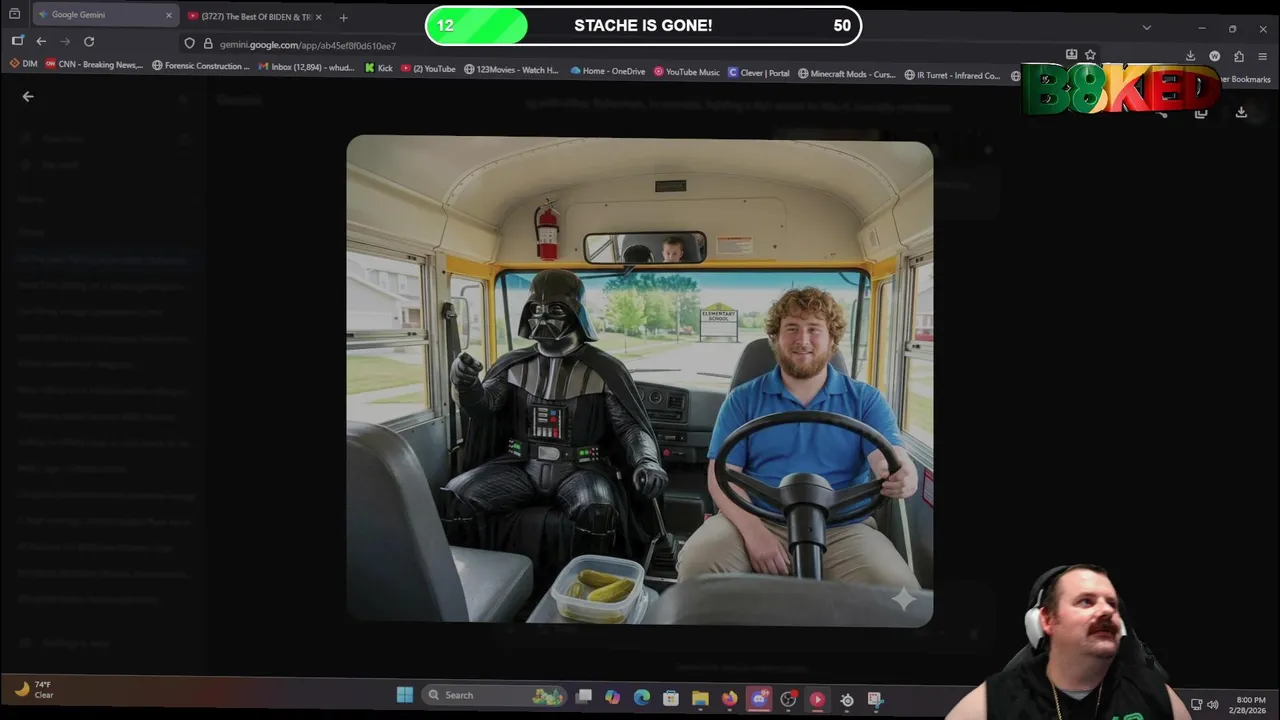The width and height of the screenshot is (1280, 720).
Task: Close The Best Of BIDEN tab
Action: click(318, 17)
